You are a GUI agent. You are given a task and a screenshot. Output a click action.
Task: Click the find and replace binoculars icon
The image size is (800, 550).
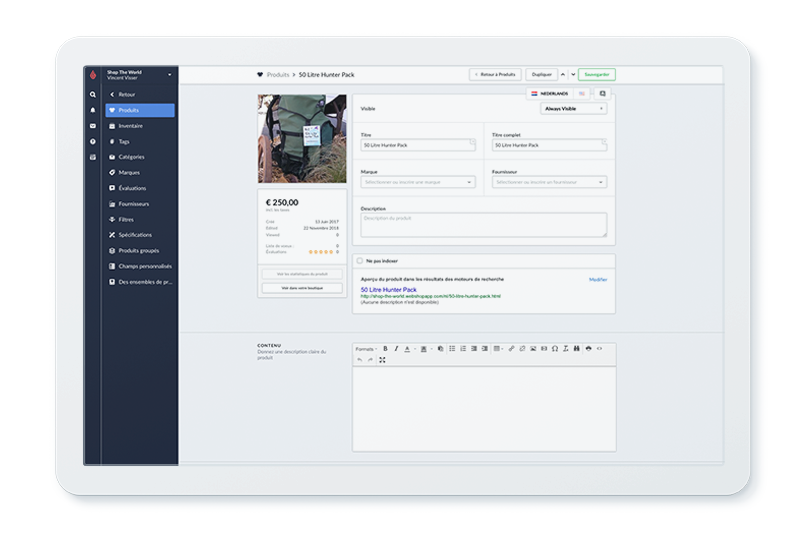click(577, 348)
